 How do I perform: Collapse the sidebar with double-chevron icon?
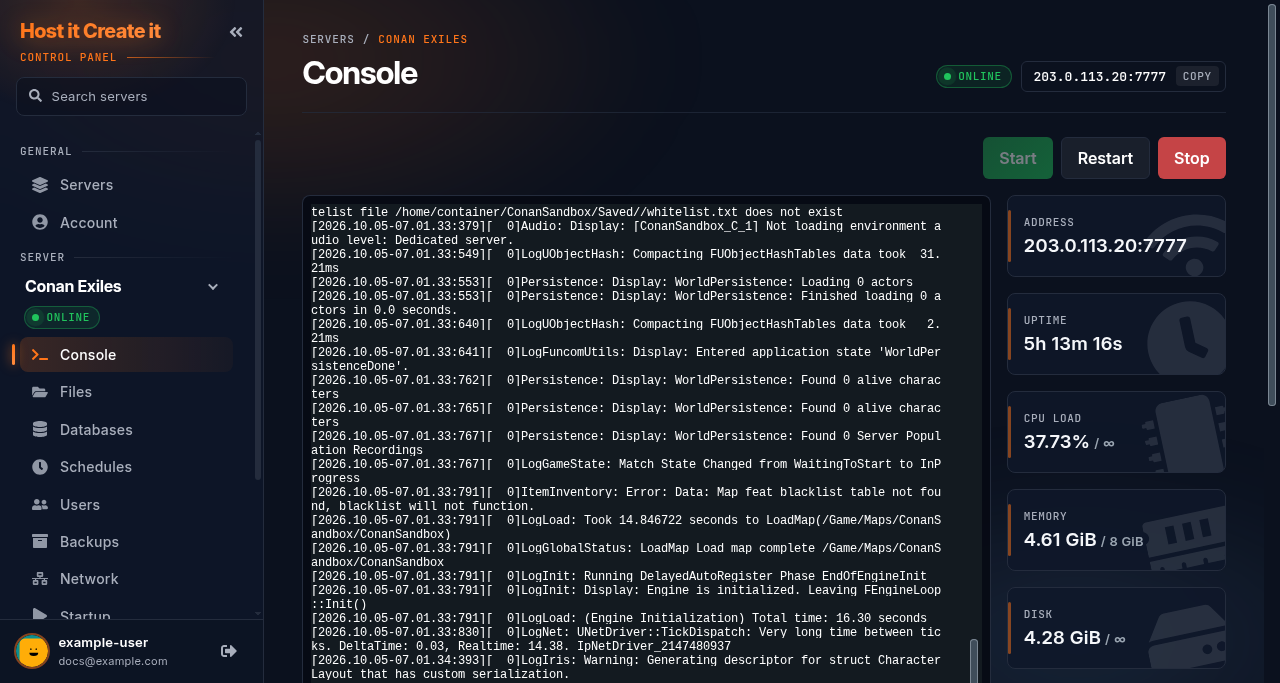coord(236,32)
